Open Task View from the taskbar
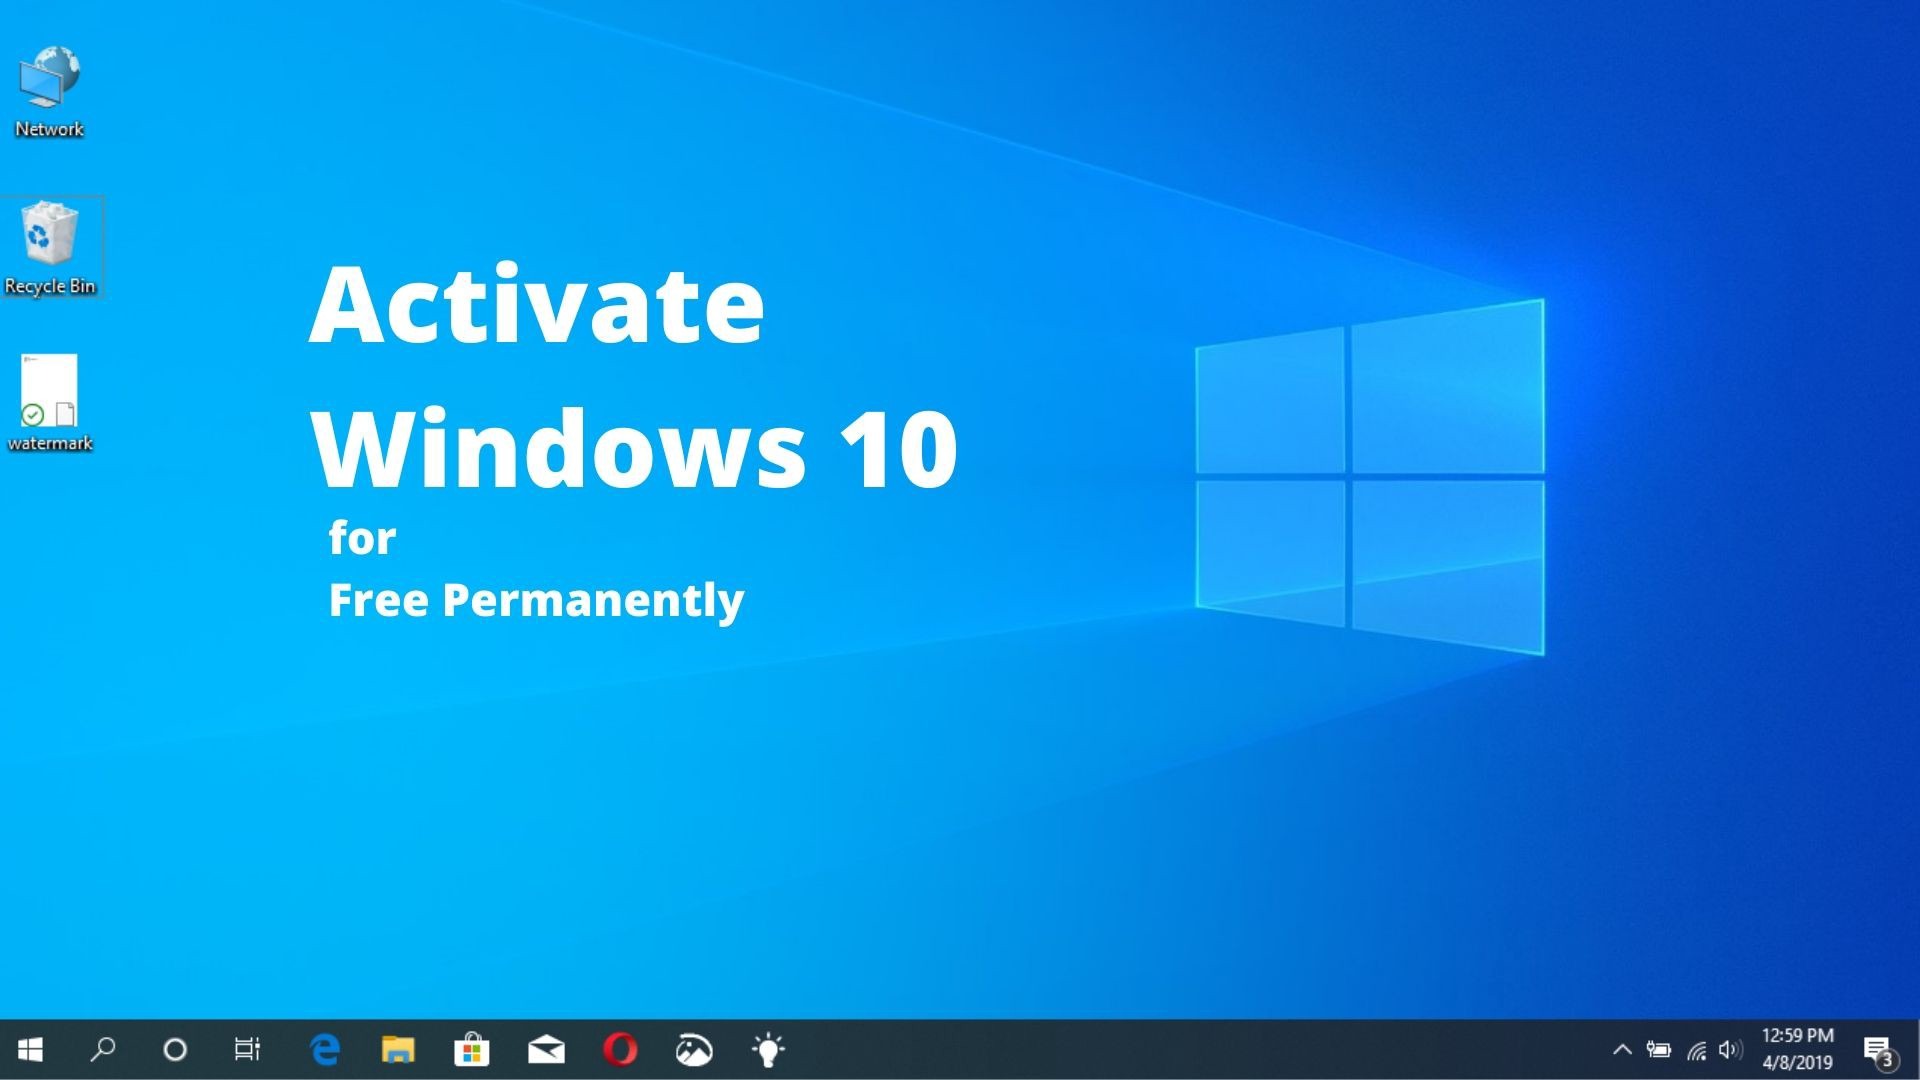The width and height of the screenshot is (1920, 1080). [247, 1049]
